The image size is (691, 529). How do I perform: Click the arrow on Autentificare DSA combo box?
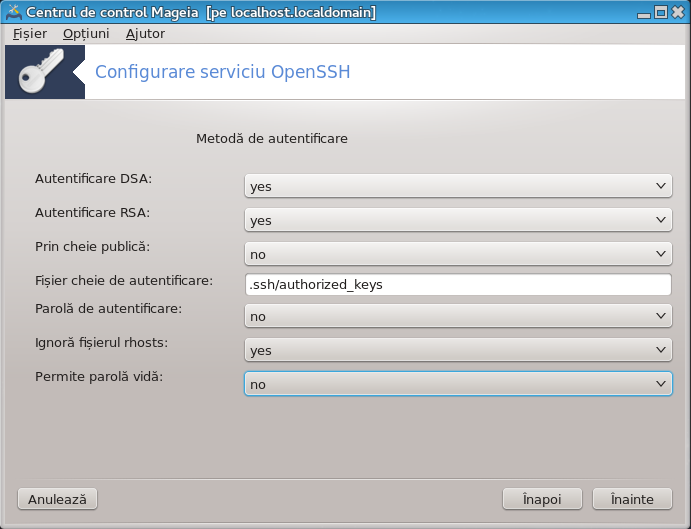(x=661, y=186)
